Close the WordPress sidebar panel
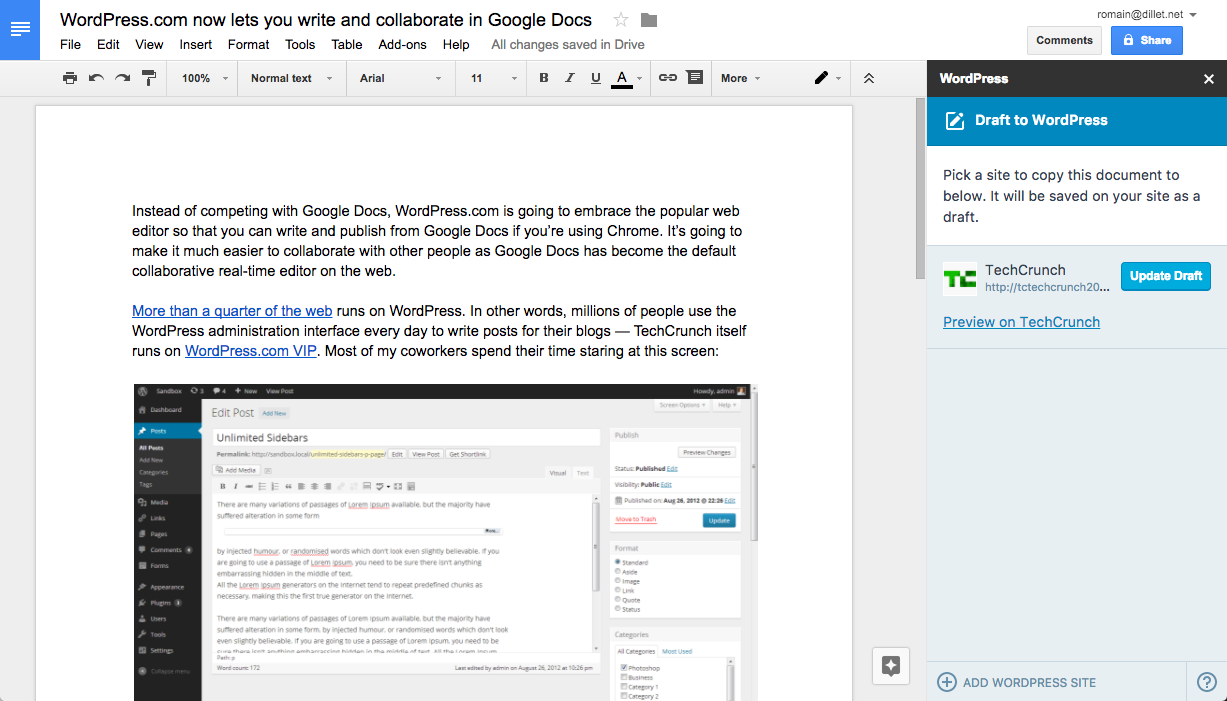 point(1208,79)
